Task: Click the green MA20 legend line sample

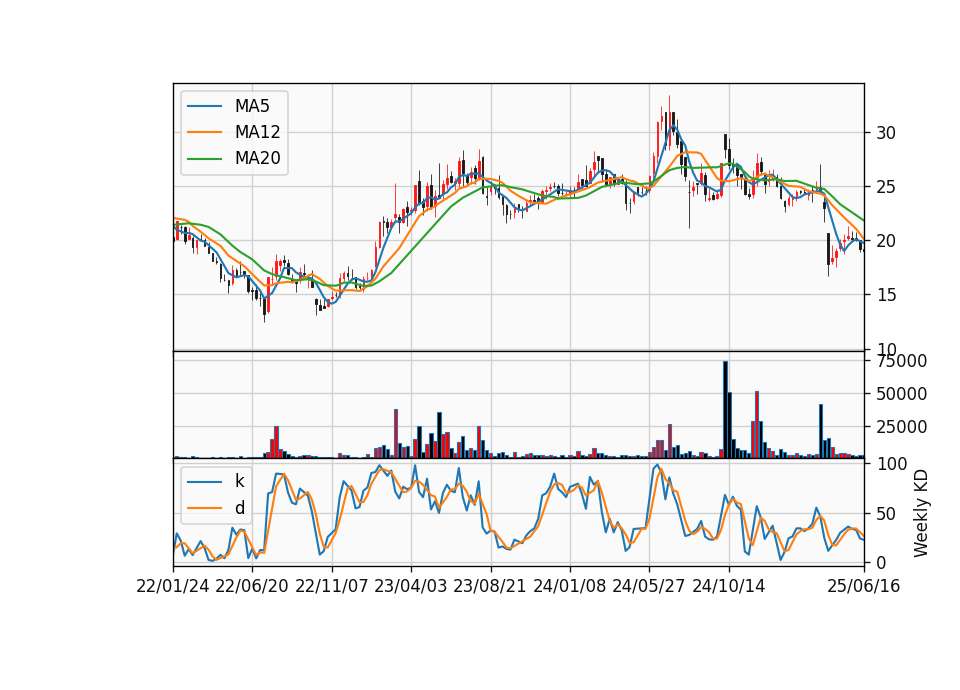Action: click(x=204, y=159)
